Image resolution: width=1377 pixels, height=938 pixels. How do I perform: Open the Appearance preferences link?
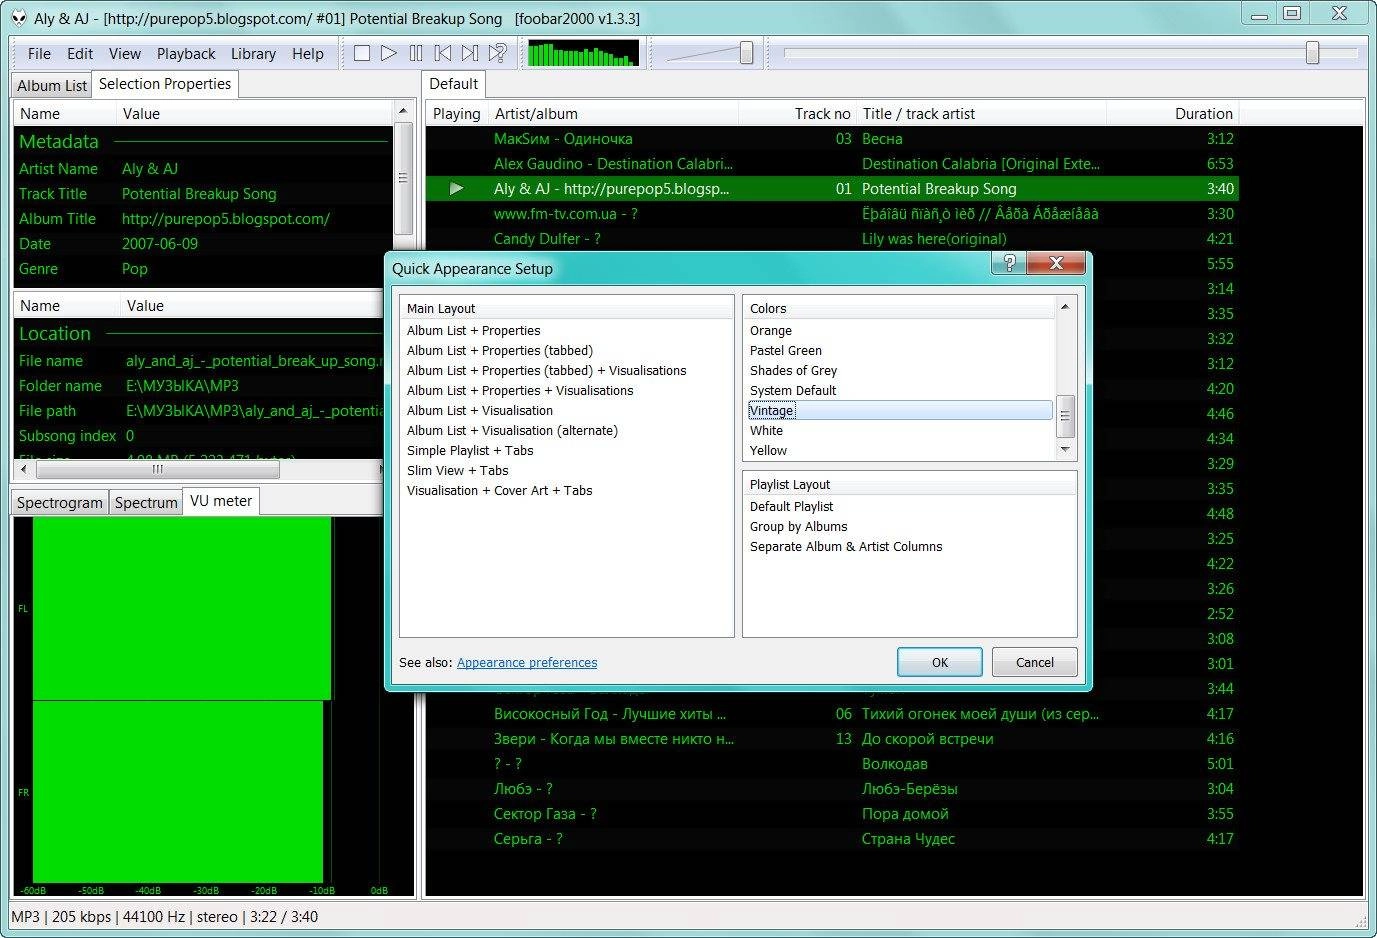pos(527,663)
